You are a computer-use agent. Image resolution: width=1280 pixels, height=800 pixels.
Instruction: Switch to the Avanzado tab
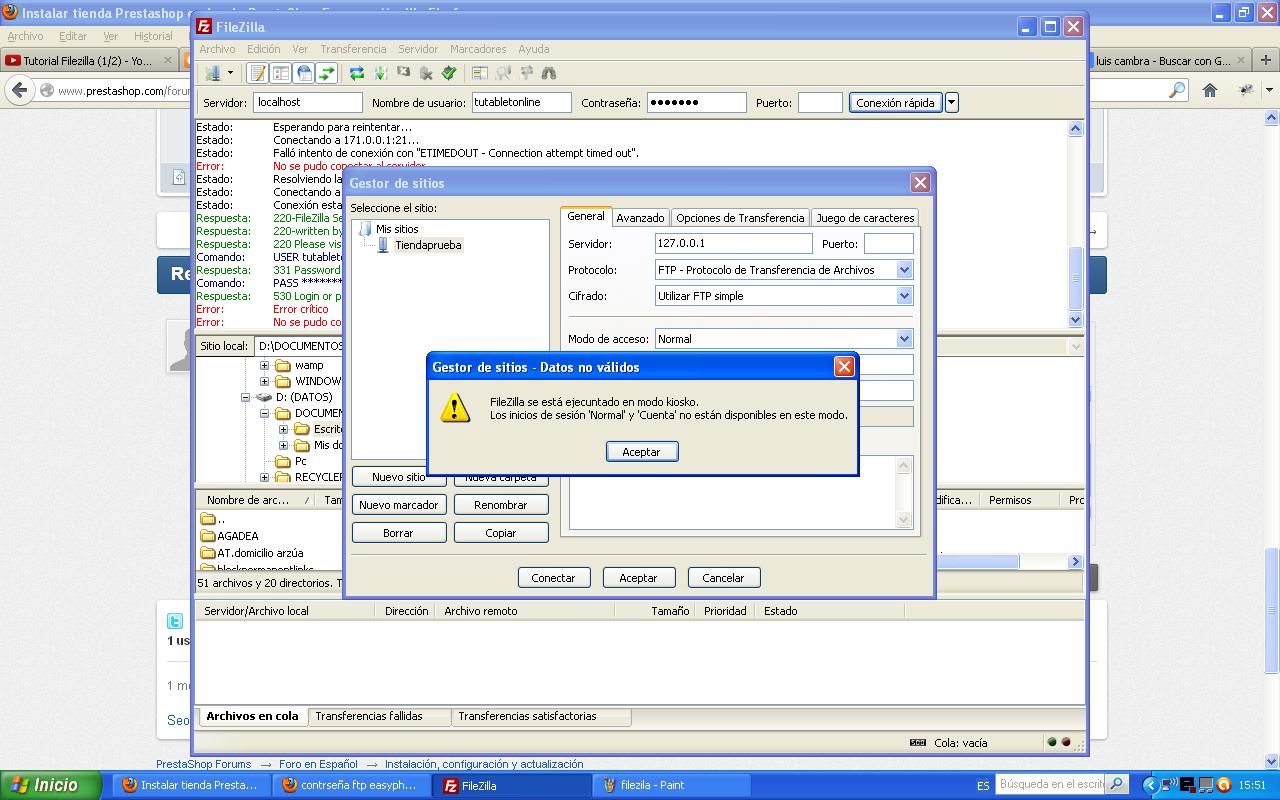click(640, 218)
